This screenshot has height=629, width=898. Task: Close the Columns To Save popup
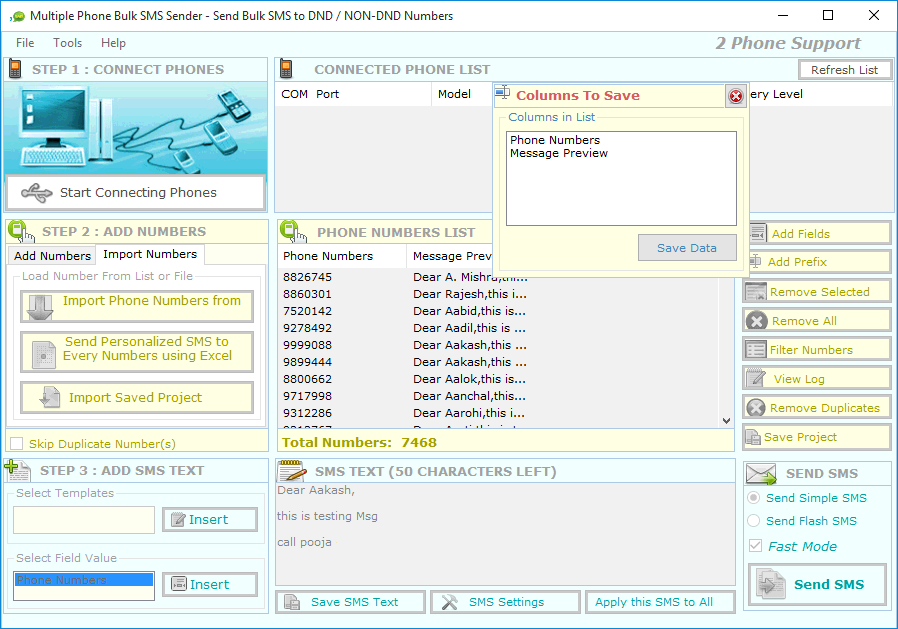point(735,96)
